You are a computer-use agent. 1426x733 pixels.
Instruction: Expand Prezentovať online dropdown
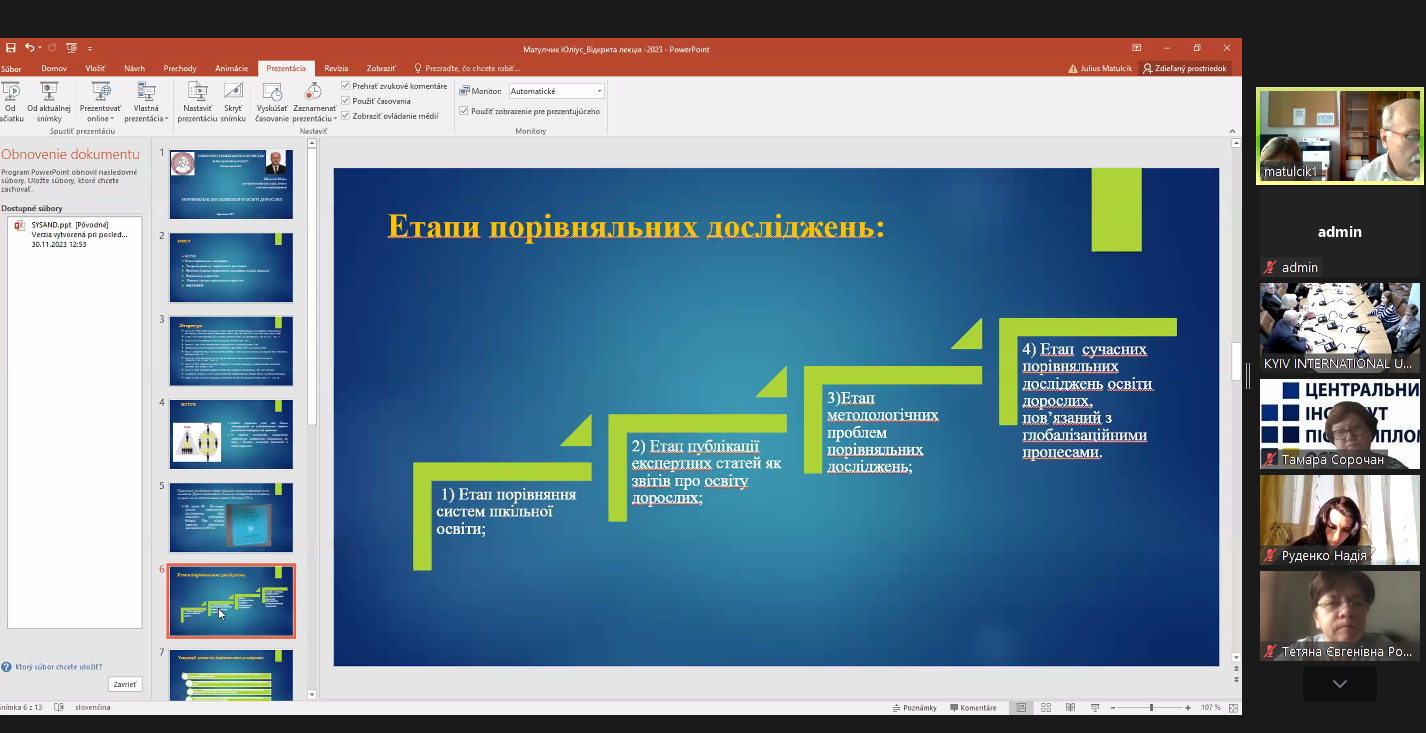point(100,100)
